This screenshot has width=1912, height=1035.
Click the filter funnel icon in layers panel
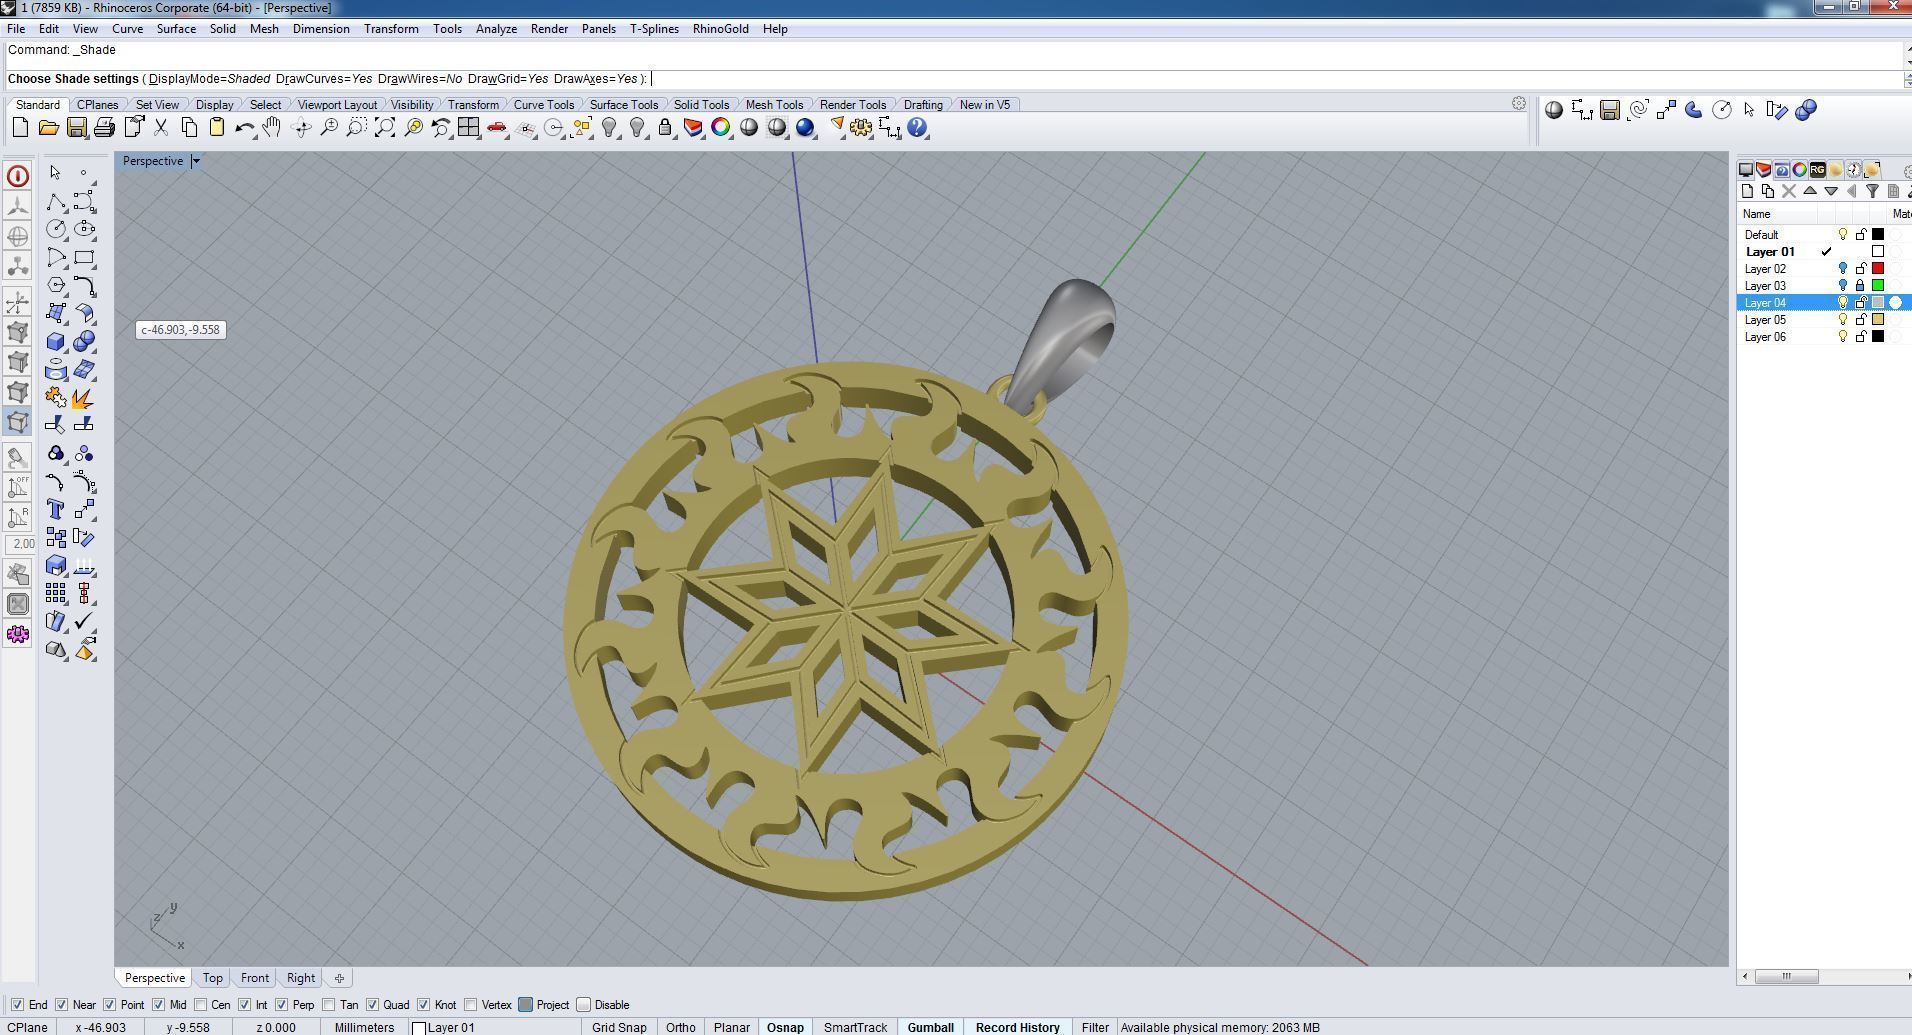[x=1872, y=192]
